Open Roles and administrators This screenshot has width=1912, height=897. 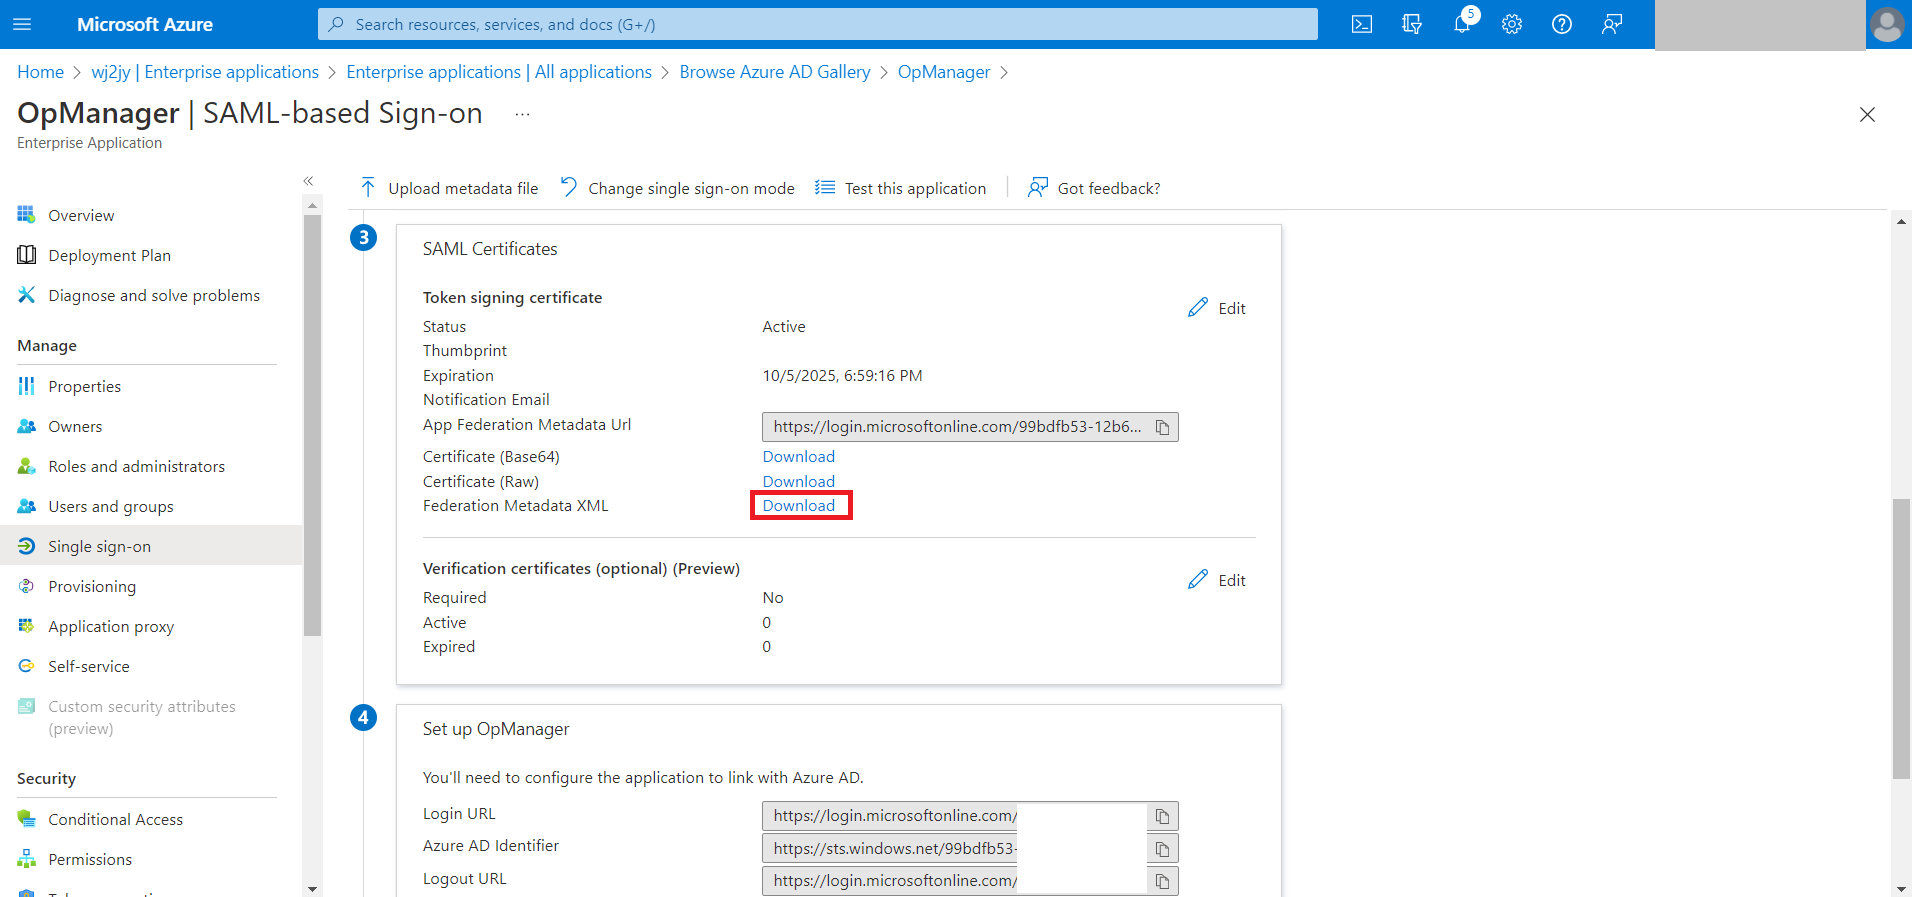(x=136, y=466)
